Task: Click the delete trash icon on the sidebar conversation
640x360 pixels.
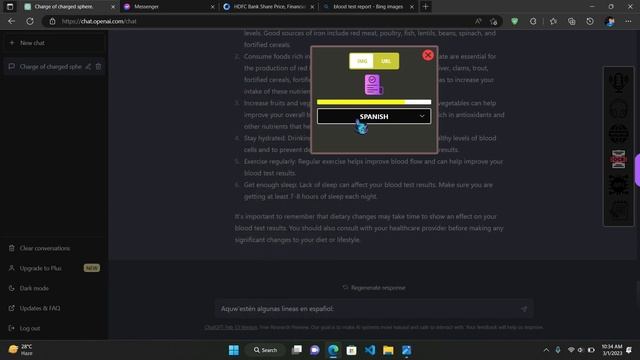Action: point(98,67)
